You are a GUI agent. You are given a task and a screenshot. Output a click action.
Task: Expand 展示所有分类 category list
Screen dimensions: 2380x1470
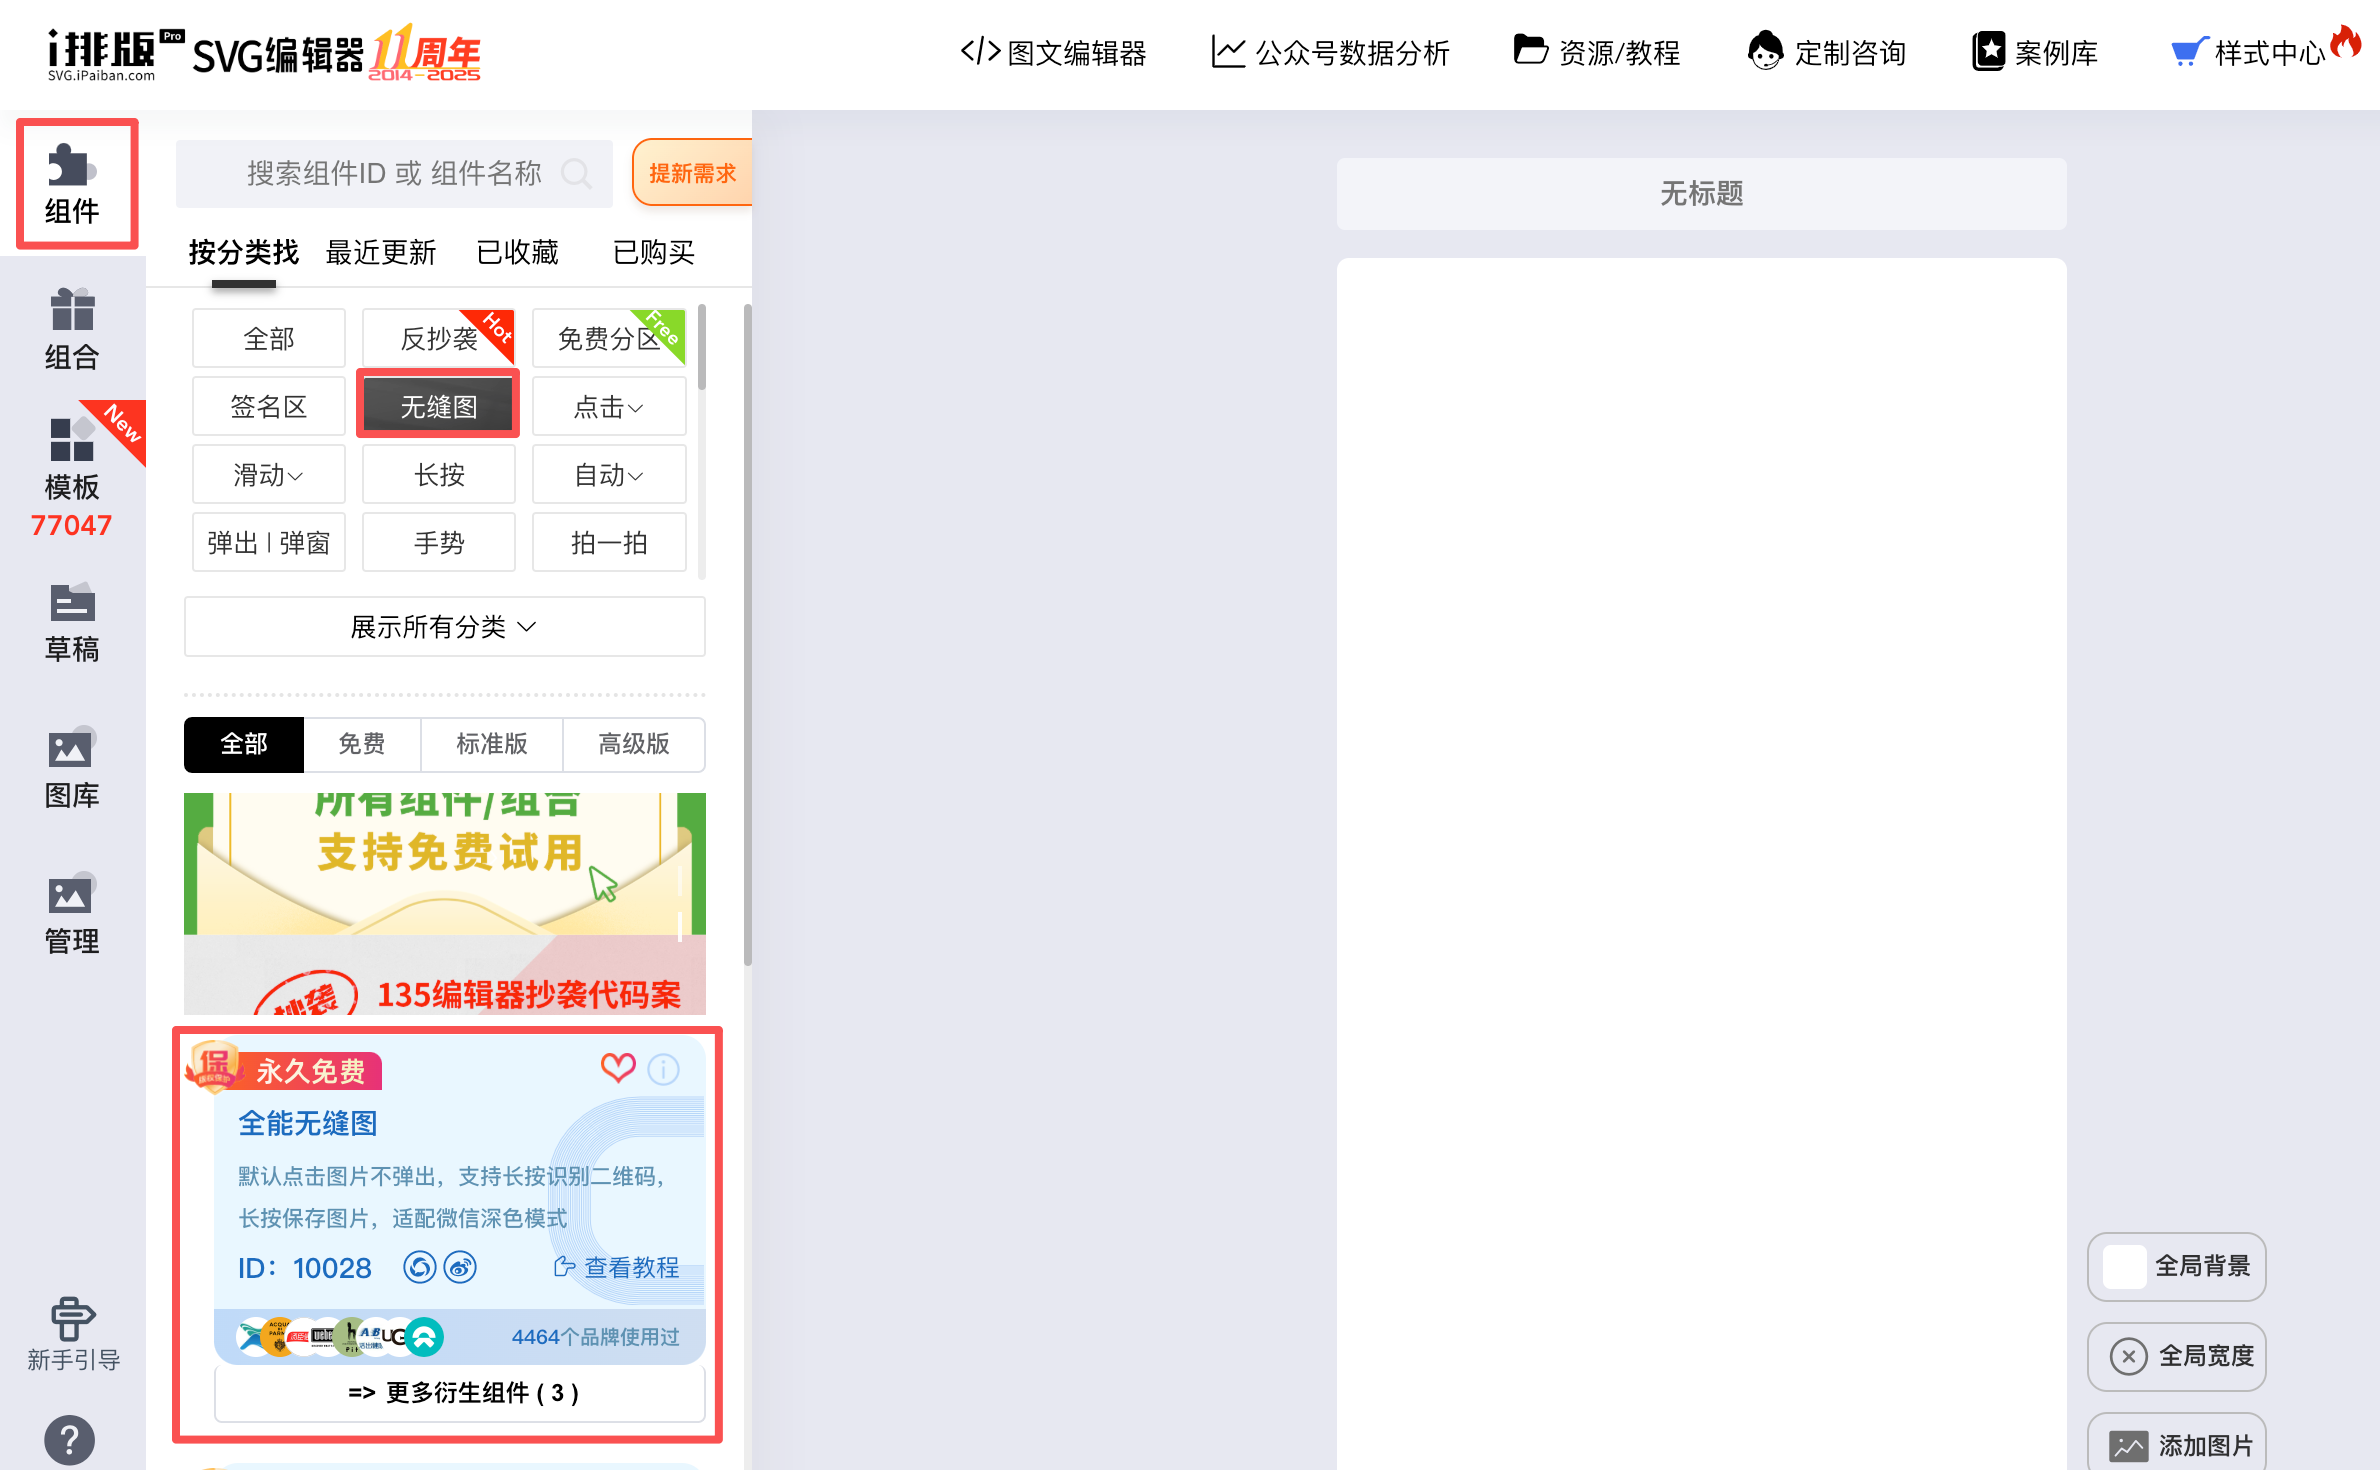(x=444, y=627)
